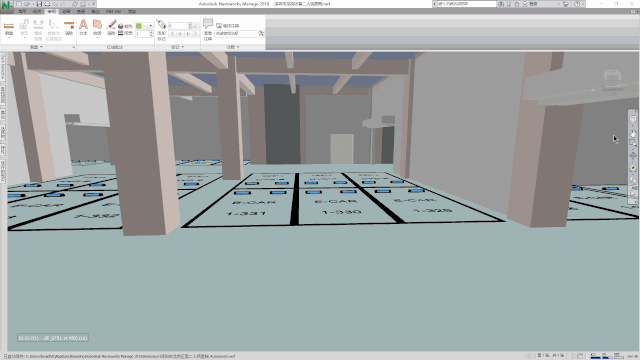Switch to the Output ribbon tab

(x=96, y=11)
